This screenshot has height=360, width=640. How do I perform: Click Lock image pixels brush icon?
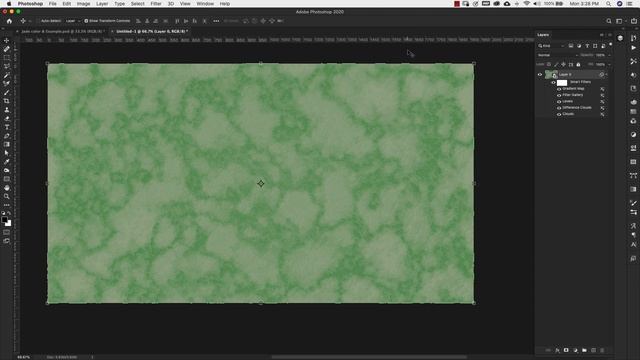coord(556,64)
